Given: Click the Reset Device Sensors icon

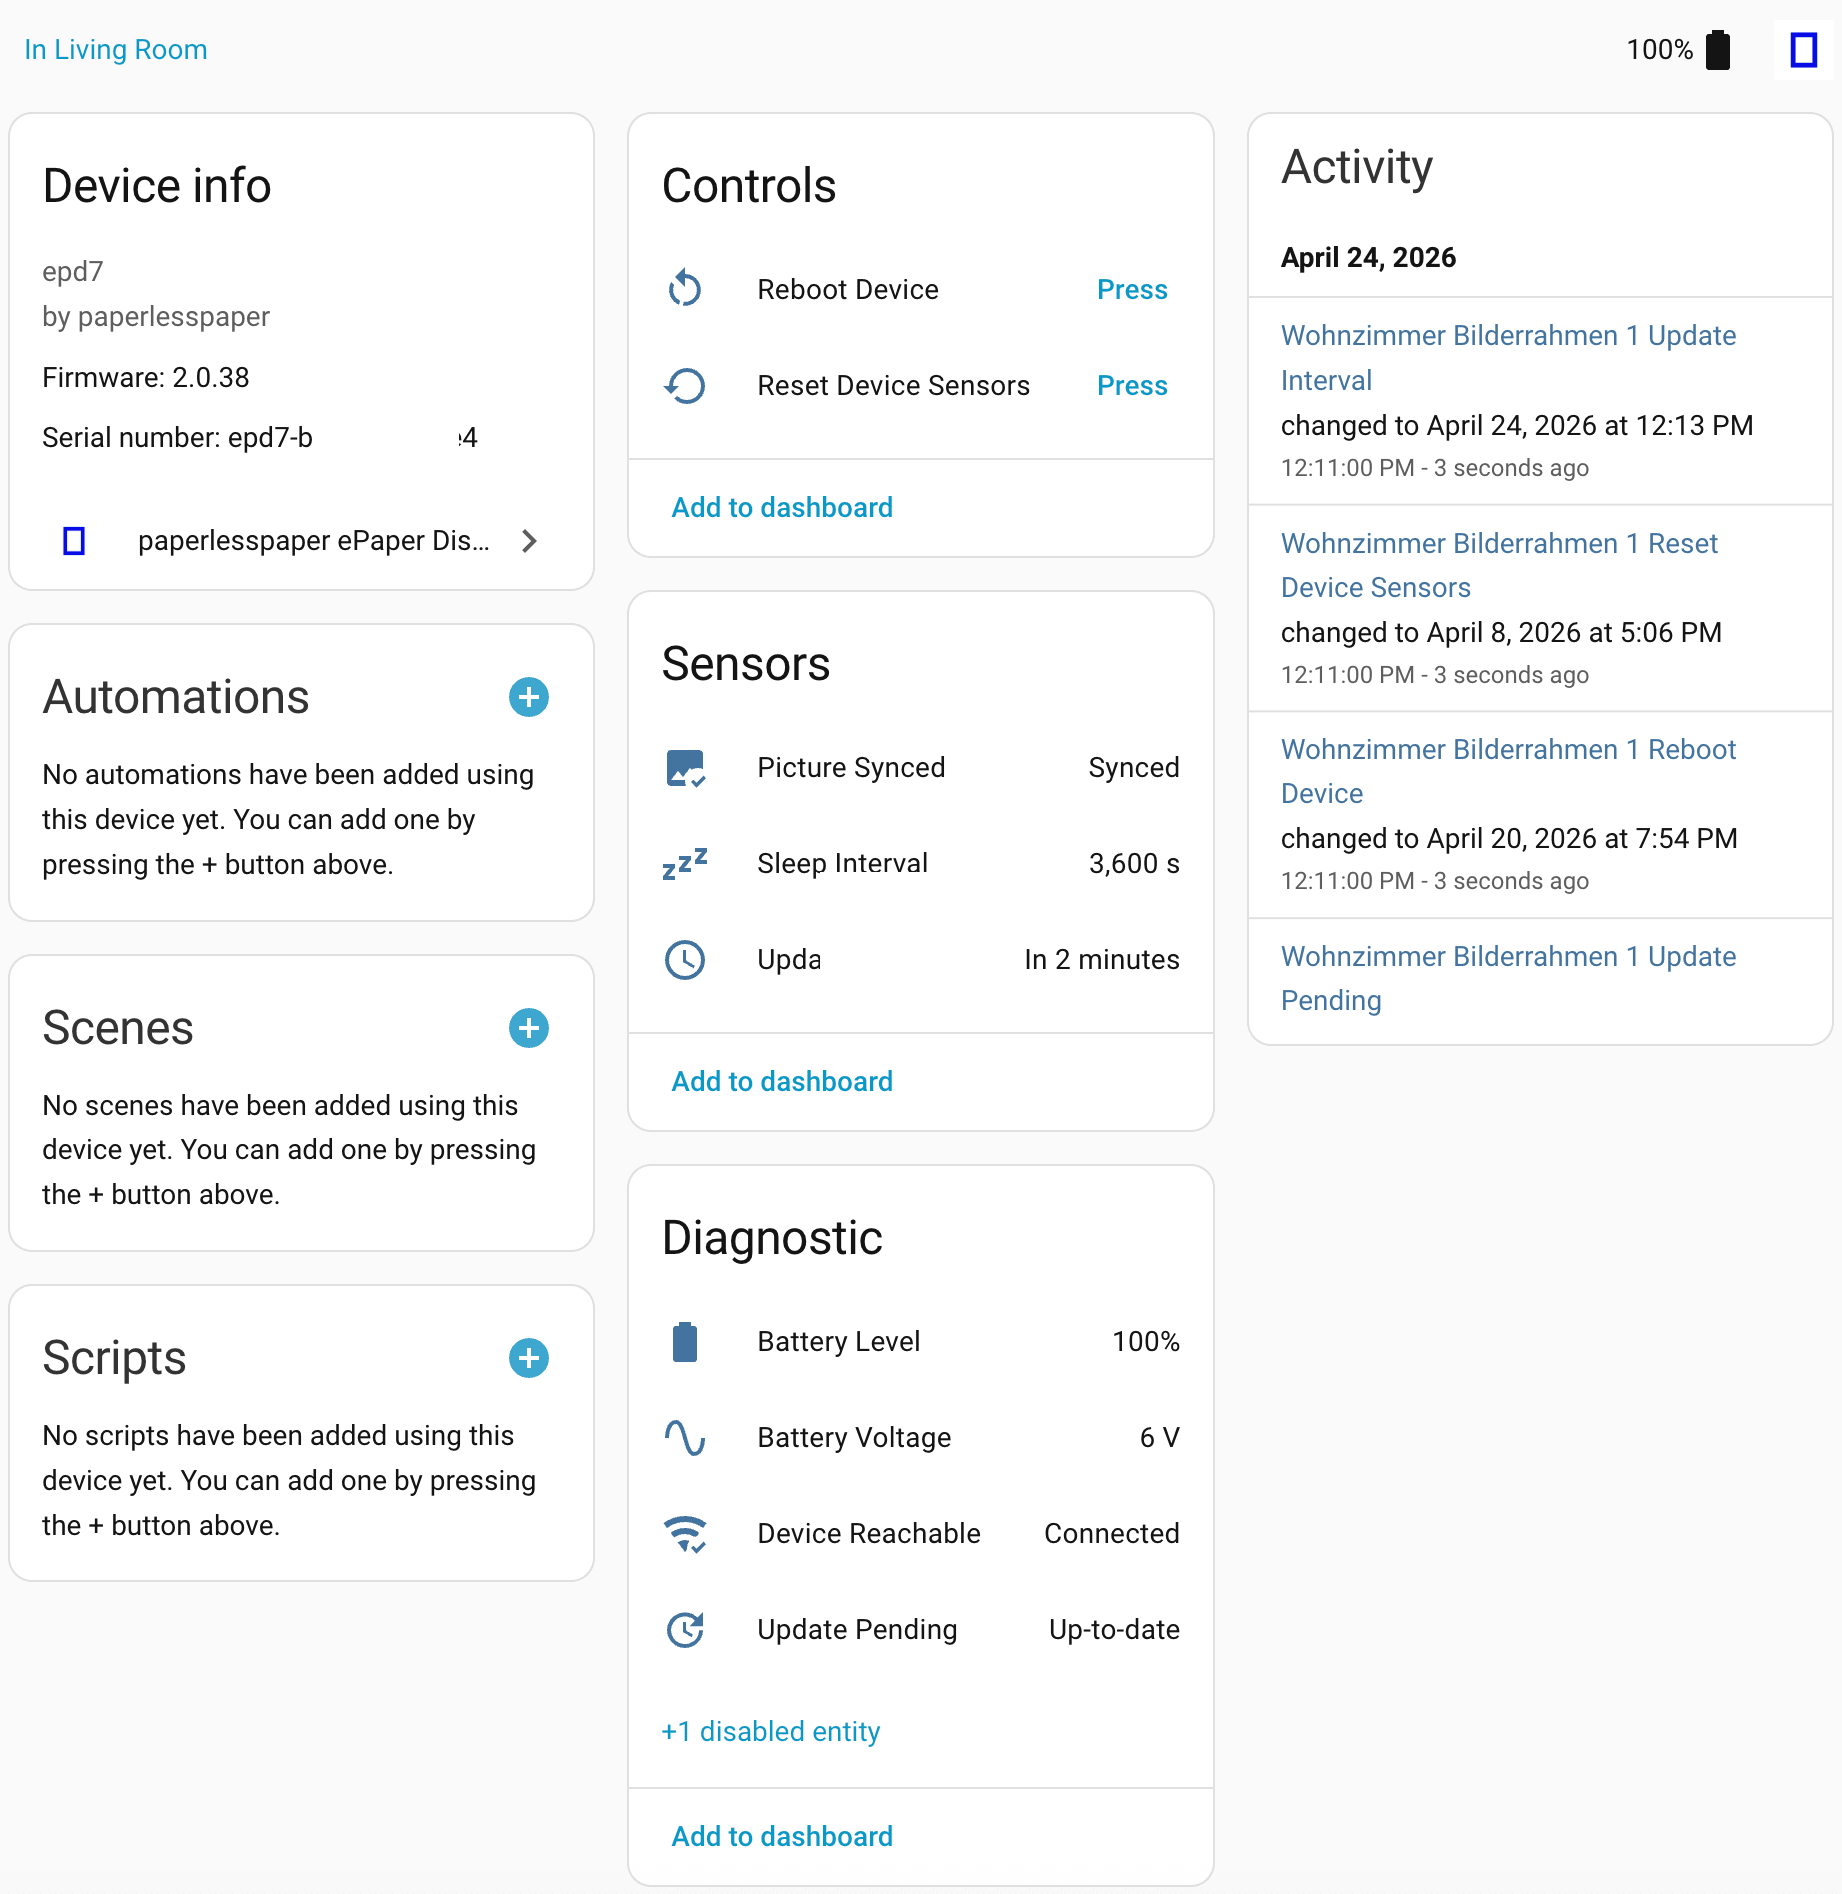Looking at the screenshot, I should (x=685, y=385).
